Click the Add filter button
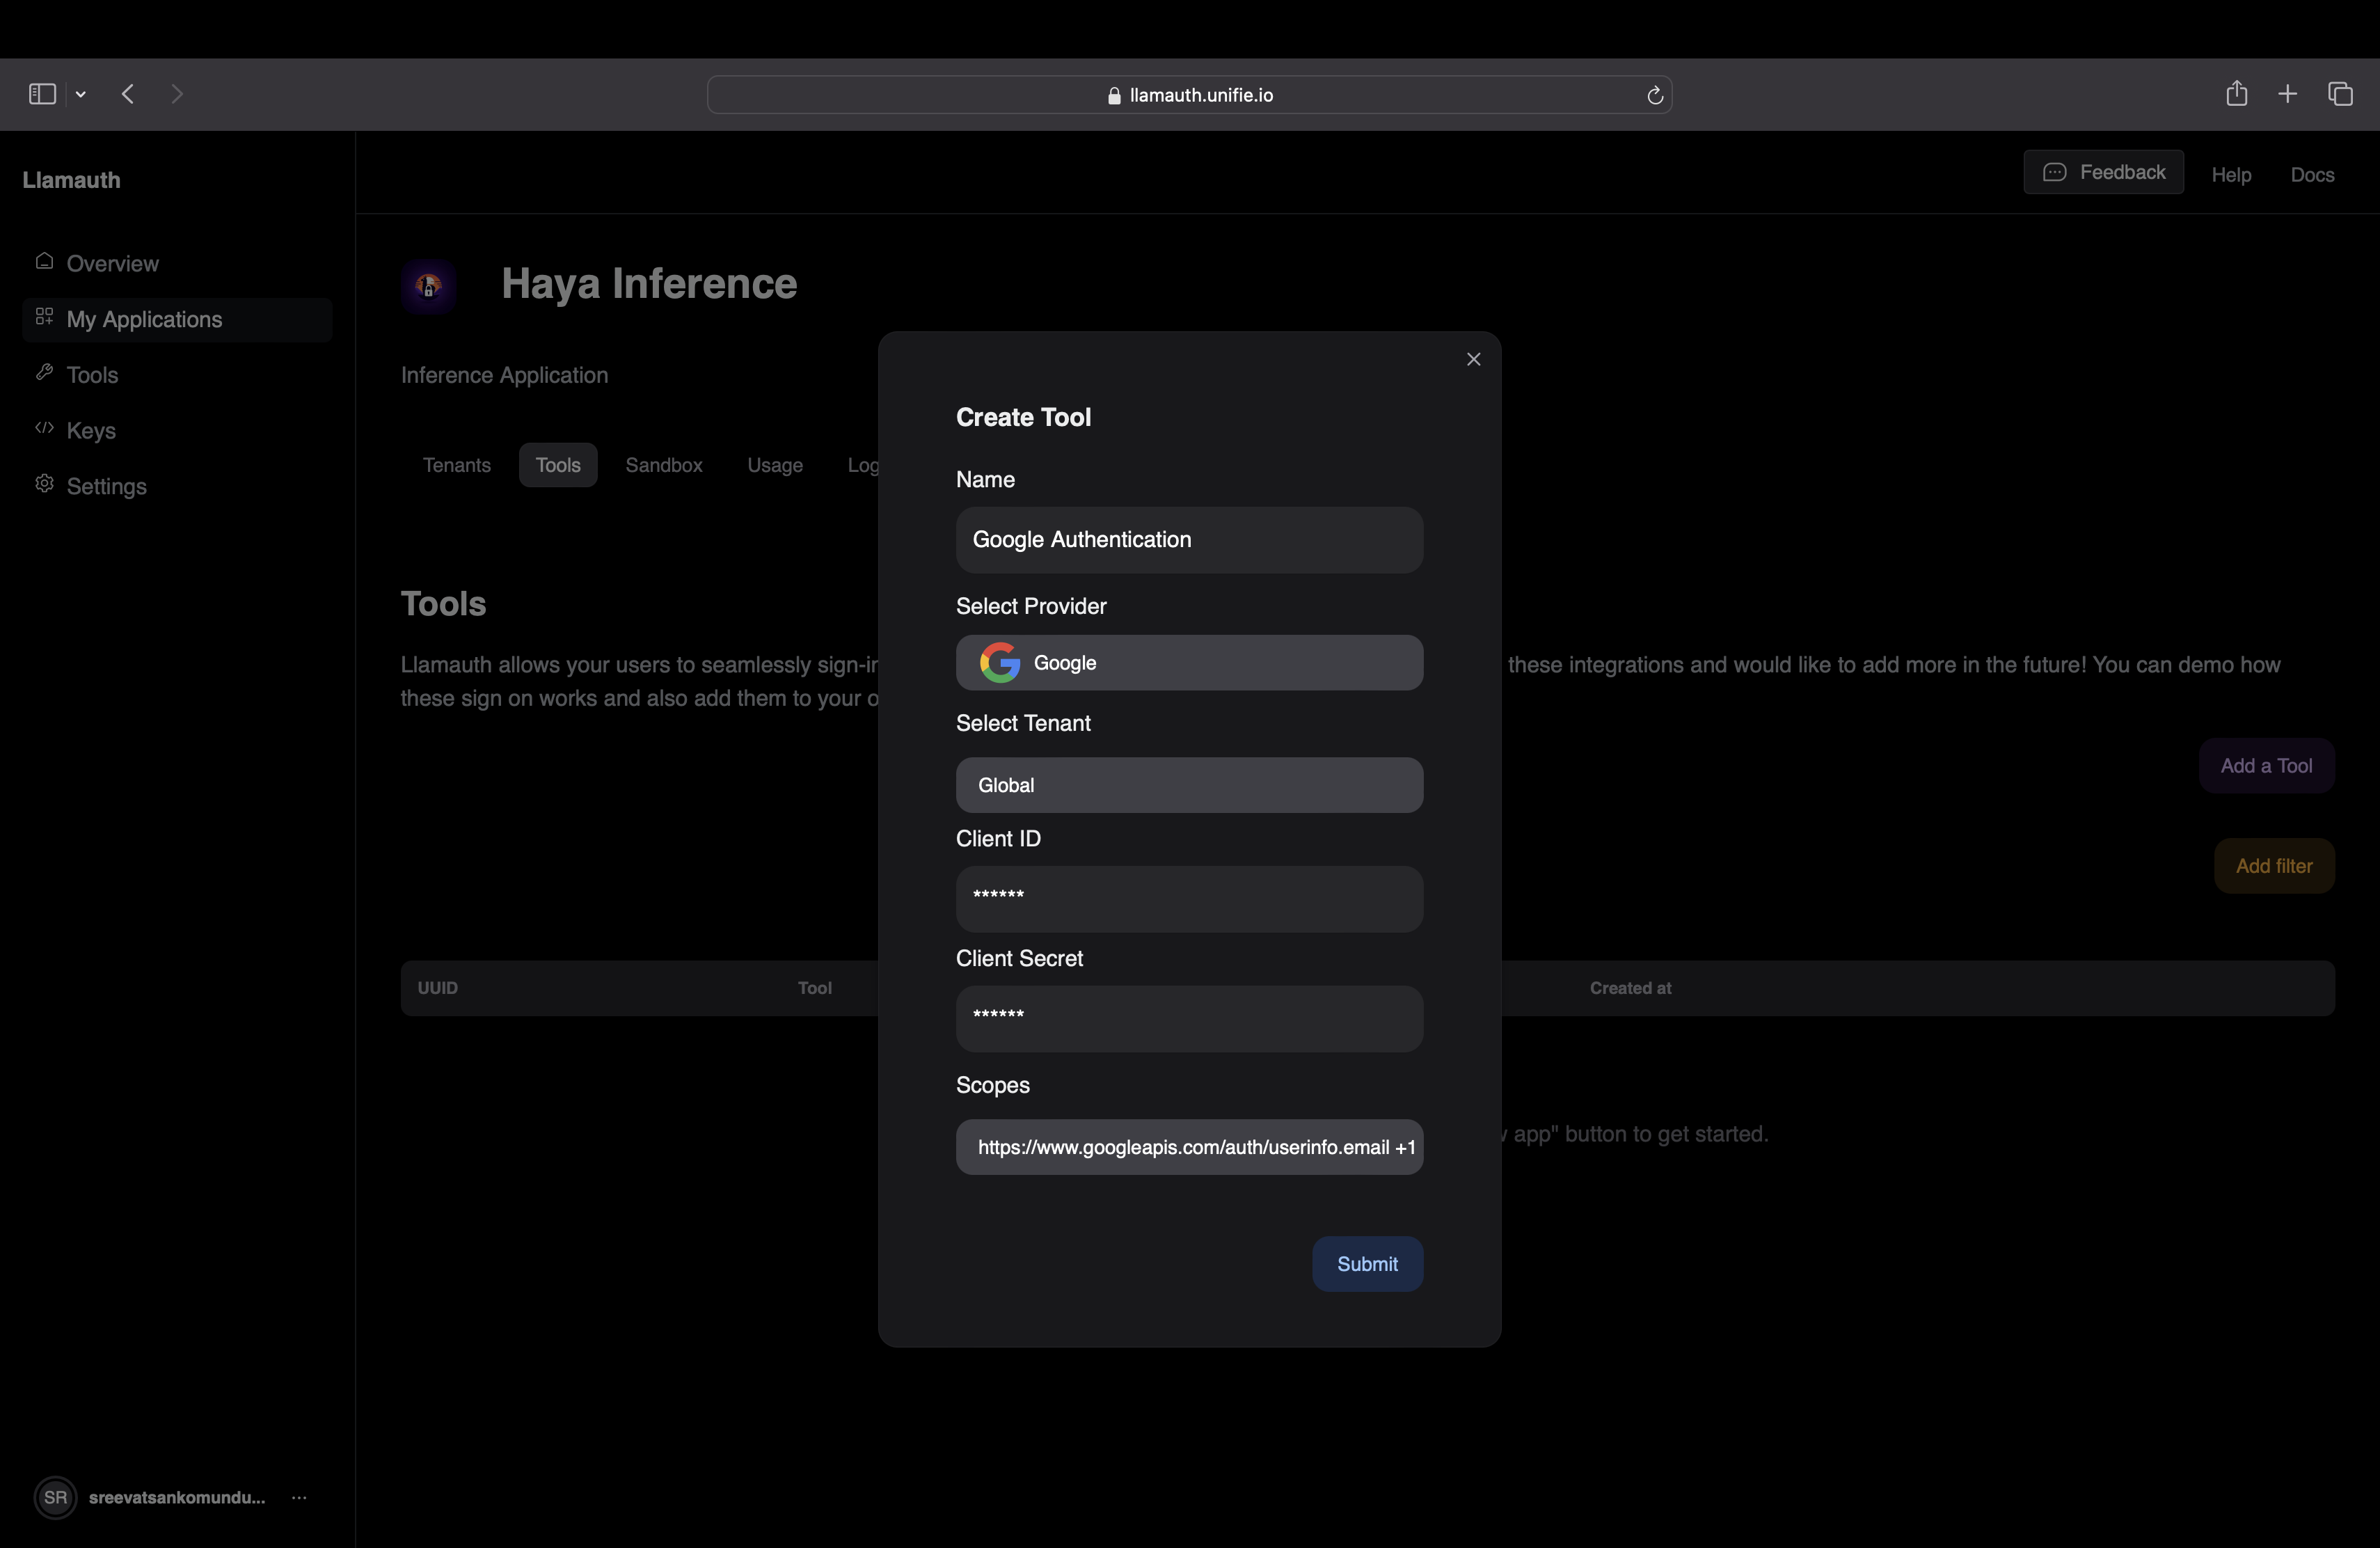Image resolution: width=2380 pixels, height=1548 pixels. point(2274,866)
